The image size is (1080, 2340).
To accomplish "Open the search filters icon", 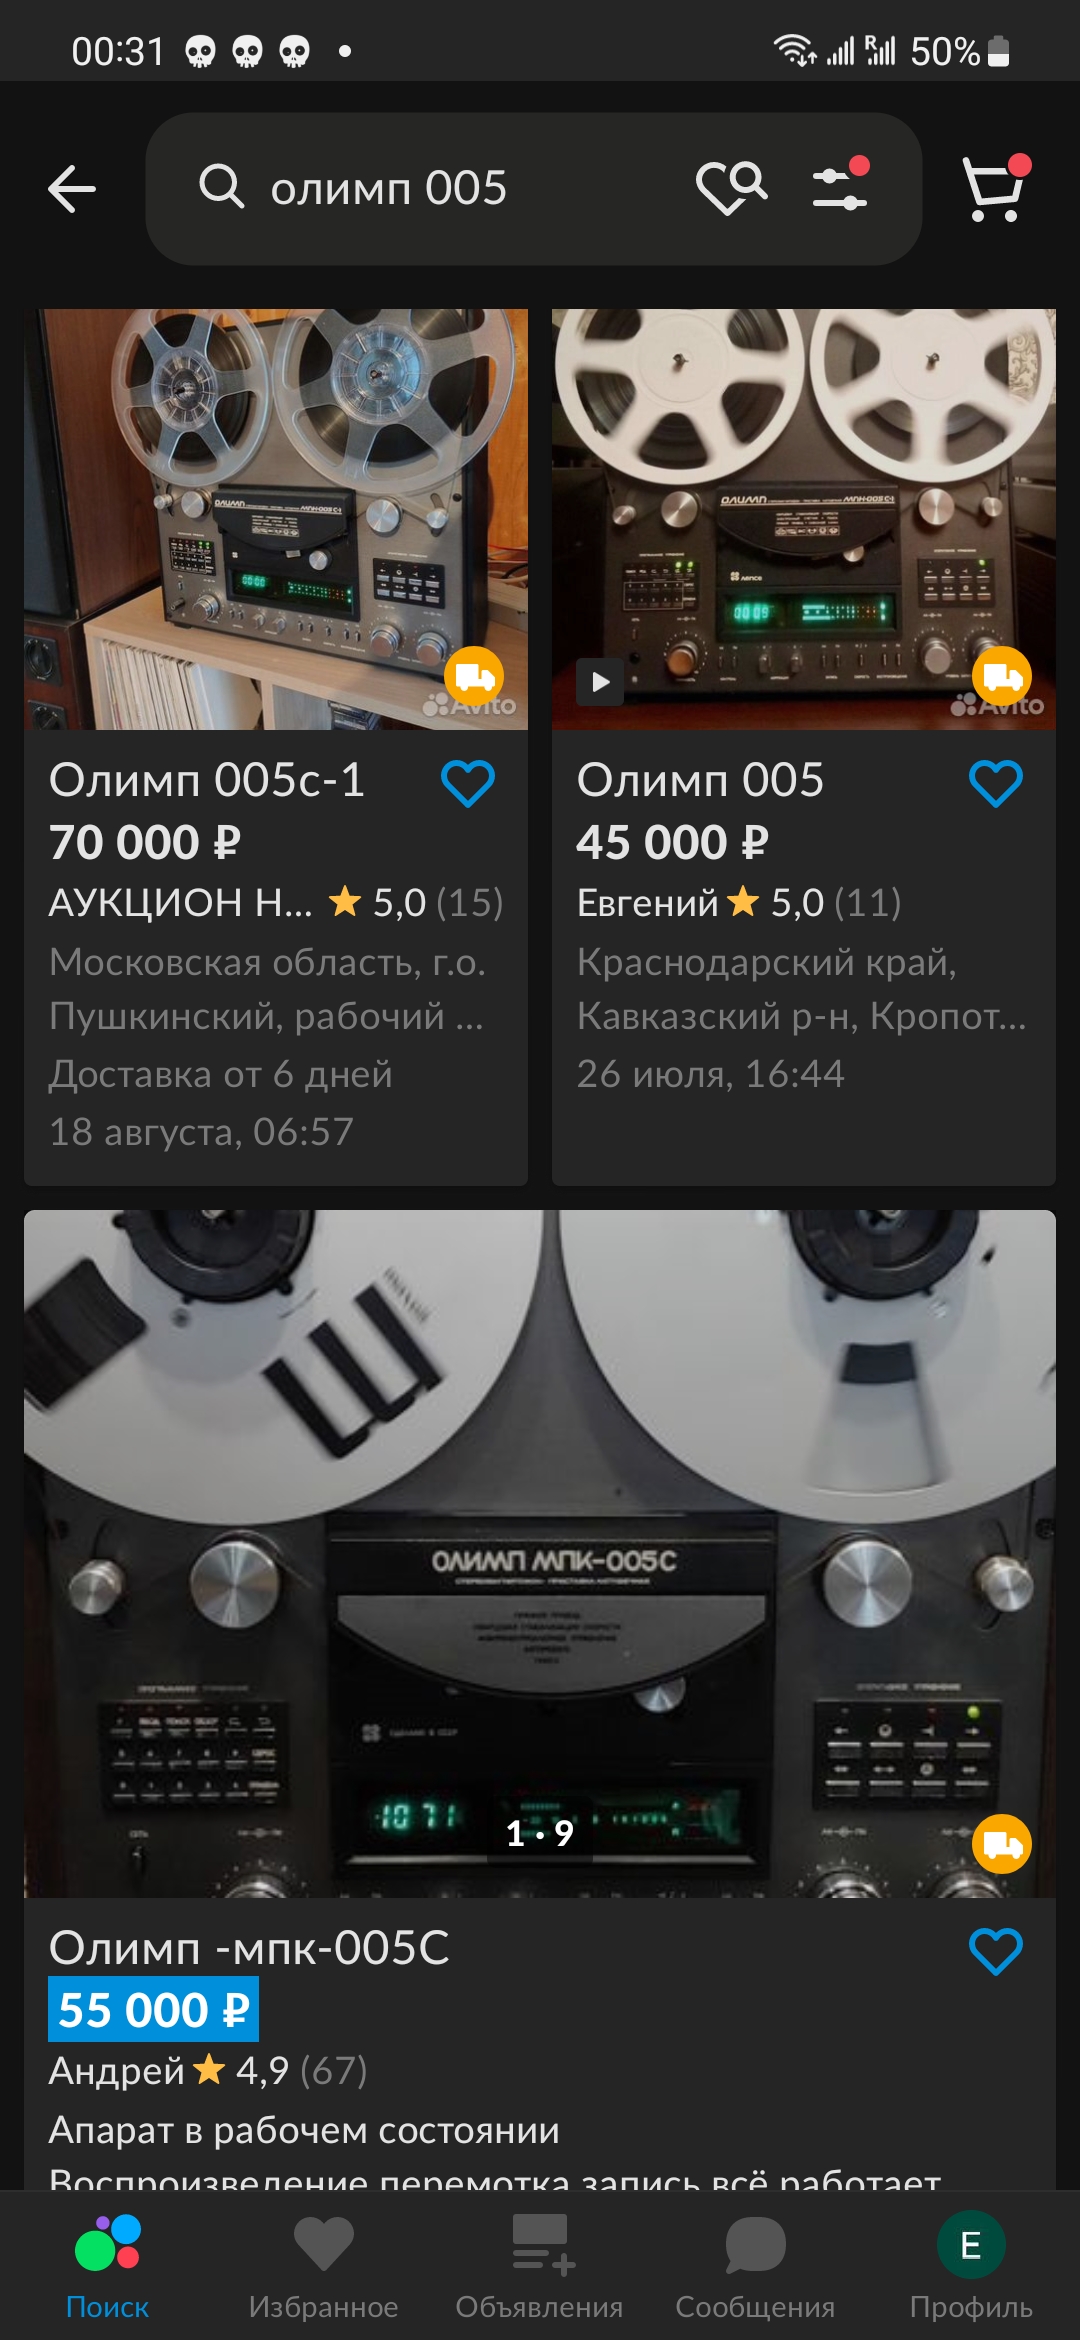I will tap(841, 185).
